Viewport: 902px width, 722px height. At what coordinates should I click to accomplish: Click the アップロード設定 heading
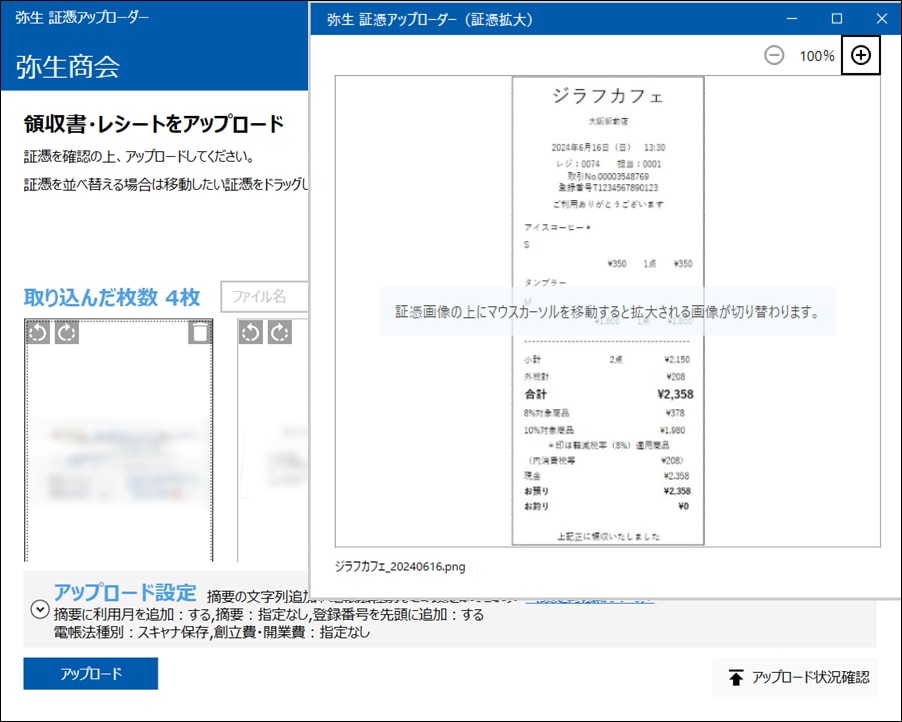[124, 591]
